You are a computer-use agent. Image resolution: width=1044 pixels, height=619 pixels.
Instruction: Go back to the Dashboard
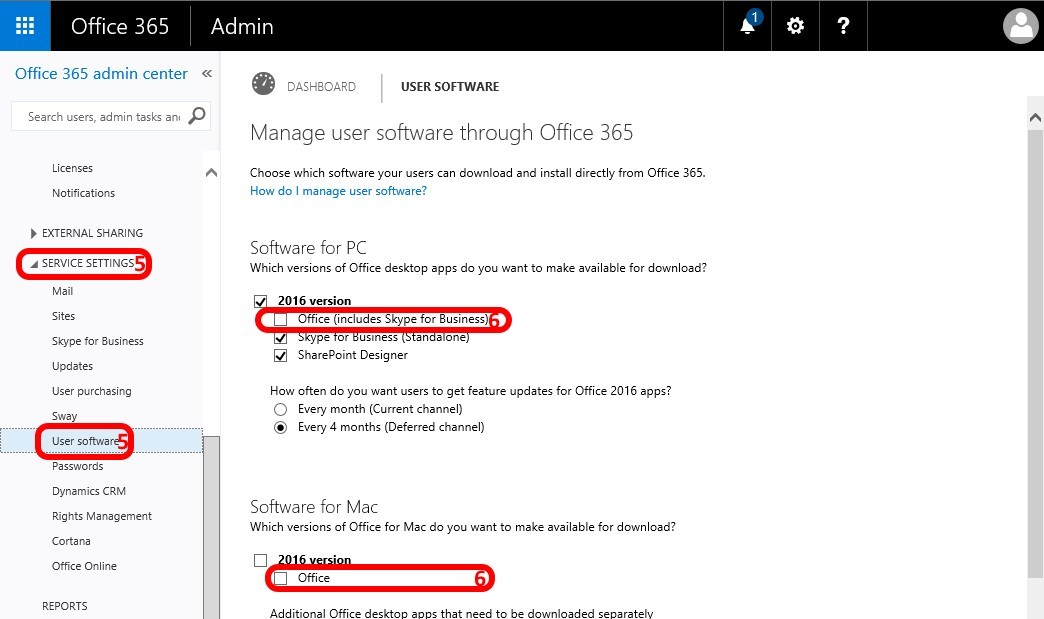pyautogui.click(x=321, y=87)
